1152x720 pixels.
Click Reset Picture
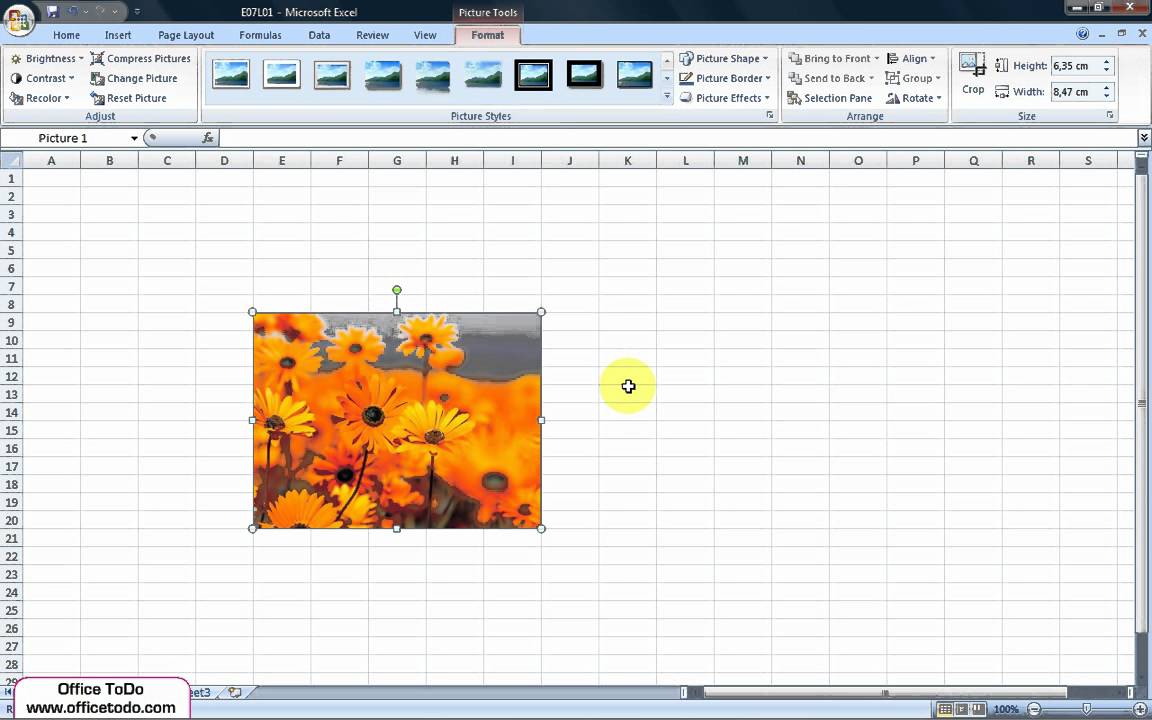(129, 98)
